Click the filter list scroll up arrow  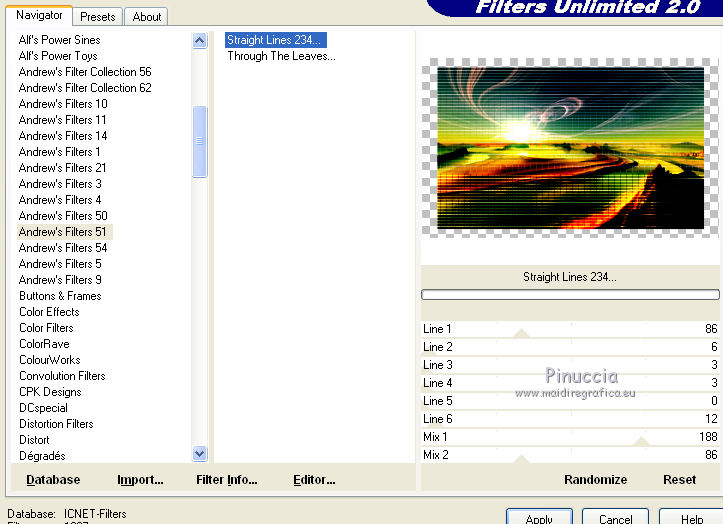pos(199,41)
